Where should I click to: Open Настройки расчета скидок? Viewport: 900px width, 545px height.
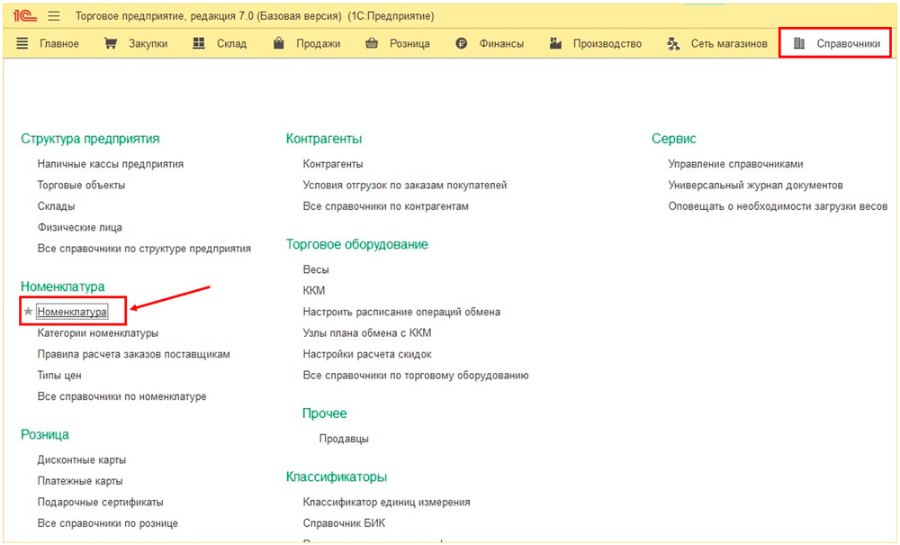(x=367, y=355)
